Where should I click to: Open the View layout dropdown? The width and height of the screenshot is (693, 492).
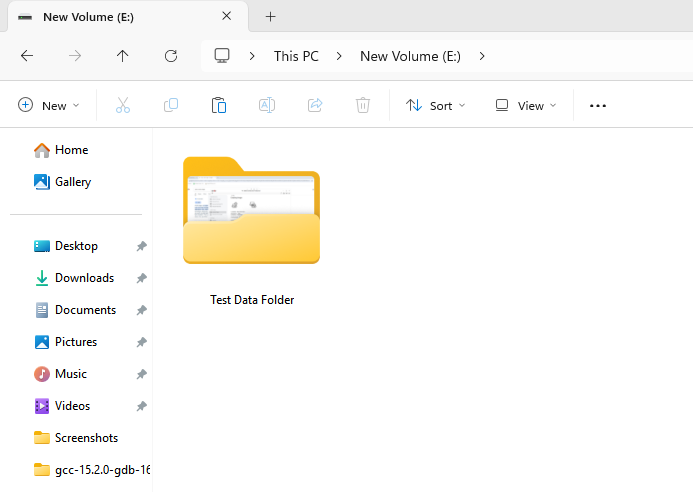tap(526, 105)
